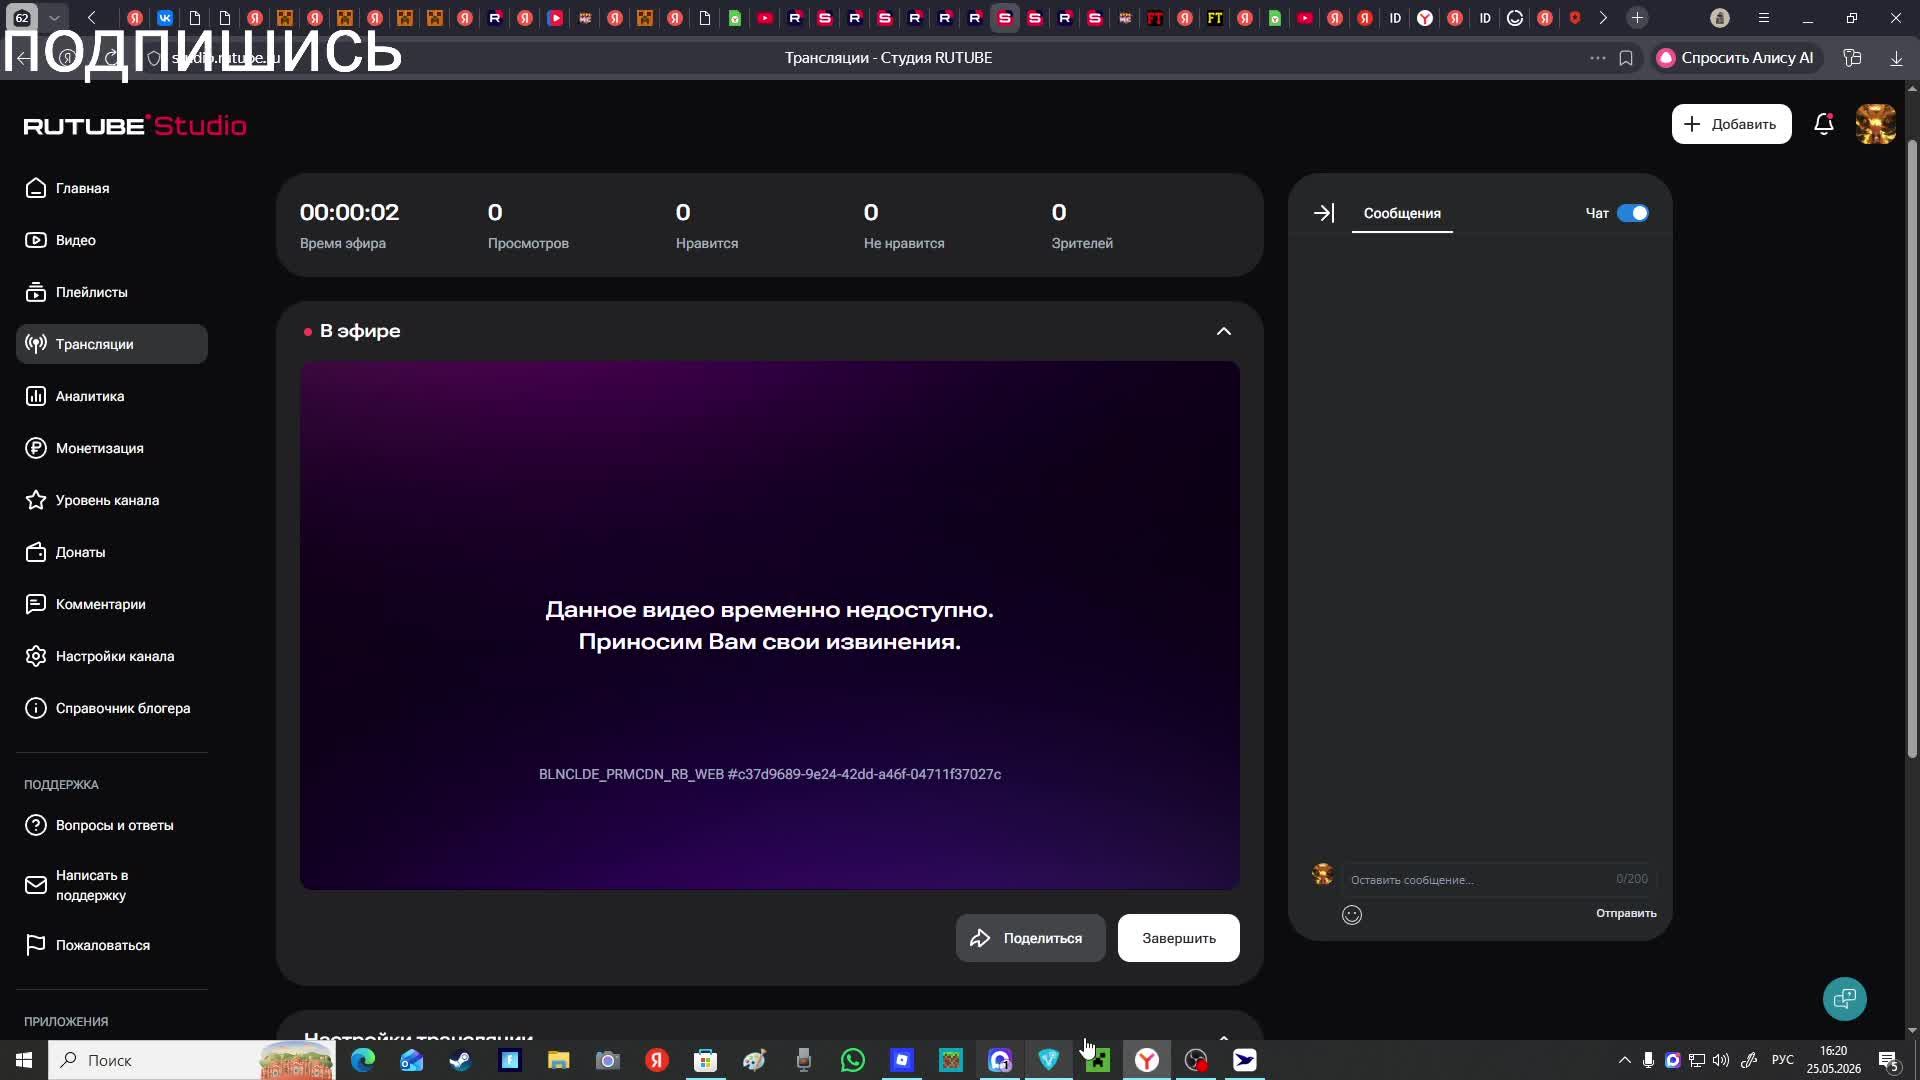1920x1080 pixels.
Task: Open Настройки канала gear item
Action: pyautogui.click(x=100, y=656)
